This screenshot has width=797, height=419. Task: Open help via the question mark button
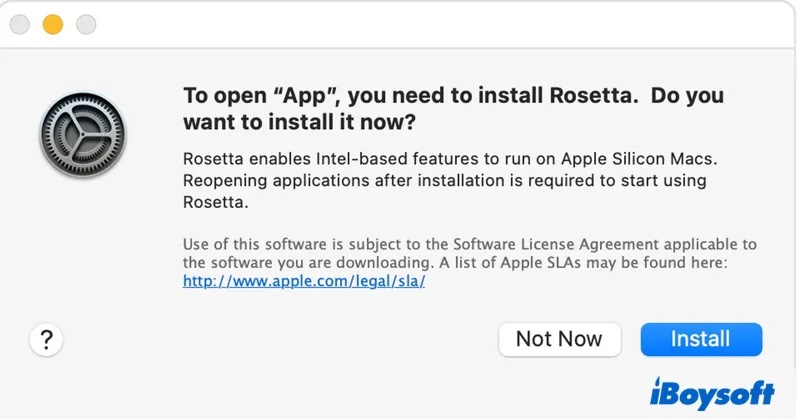pyautogui.click(x=46, y=340)
